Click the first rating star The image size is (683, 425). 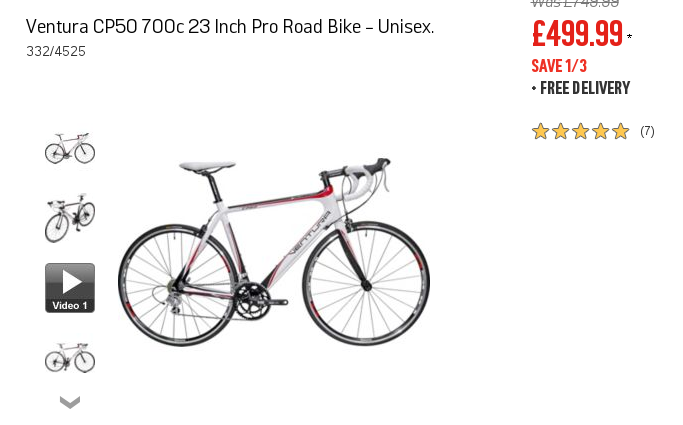[540, 131]
